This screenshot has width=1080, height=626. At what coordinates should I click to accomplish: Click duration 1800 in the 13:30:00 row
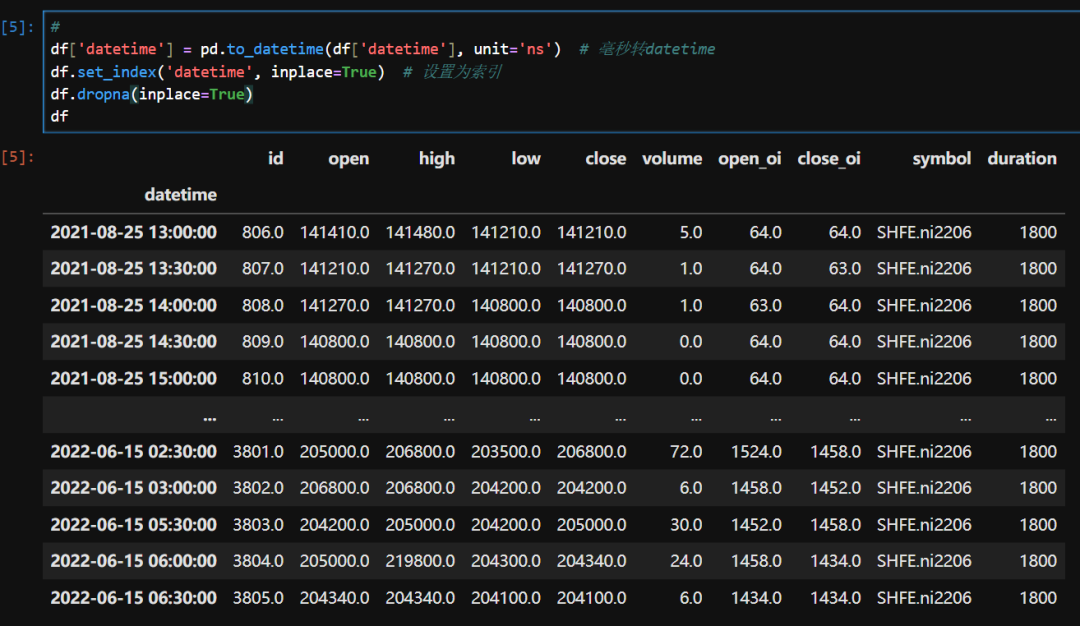[1038, 269]
